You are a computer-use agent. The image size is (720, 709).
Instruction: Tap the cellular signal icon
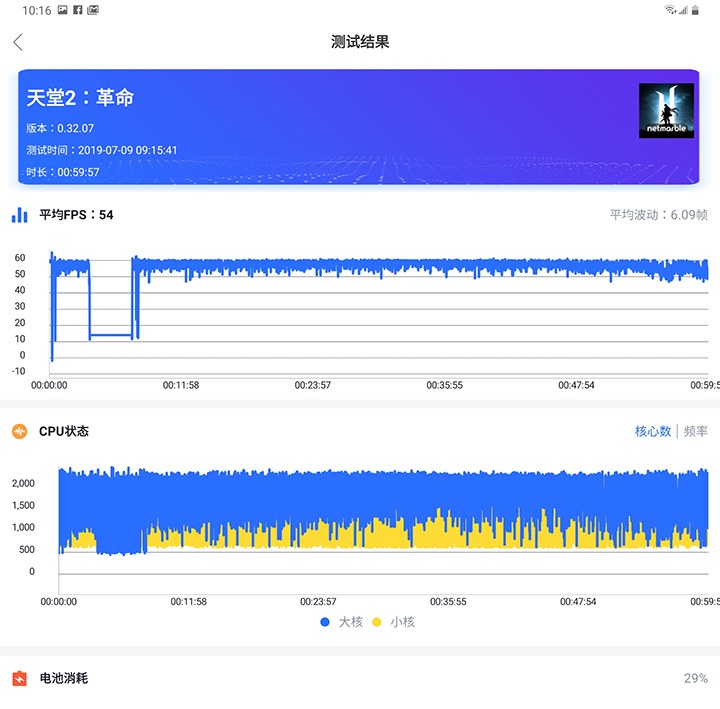click(x=683, y=10)
